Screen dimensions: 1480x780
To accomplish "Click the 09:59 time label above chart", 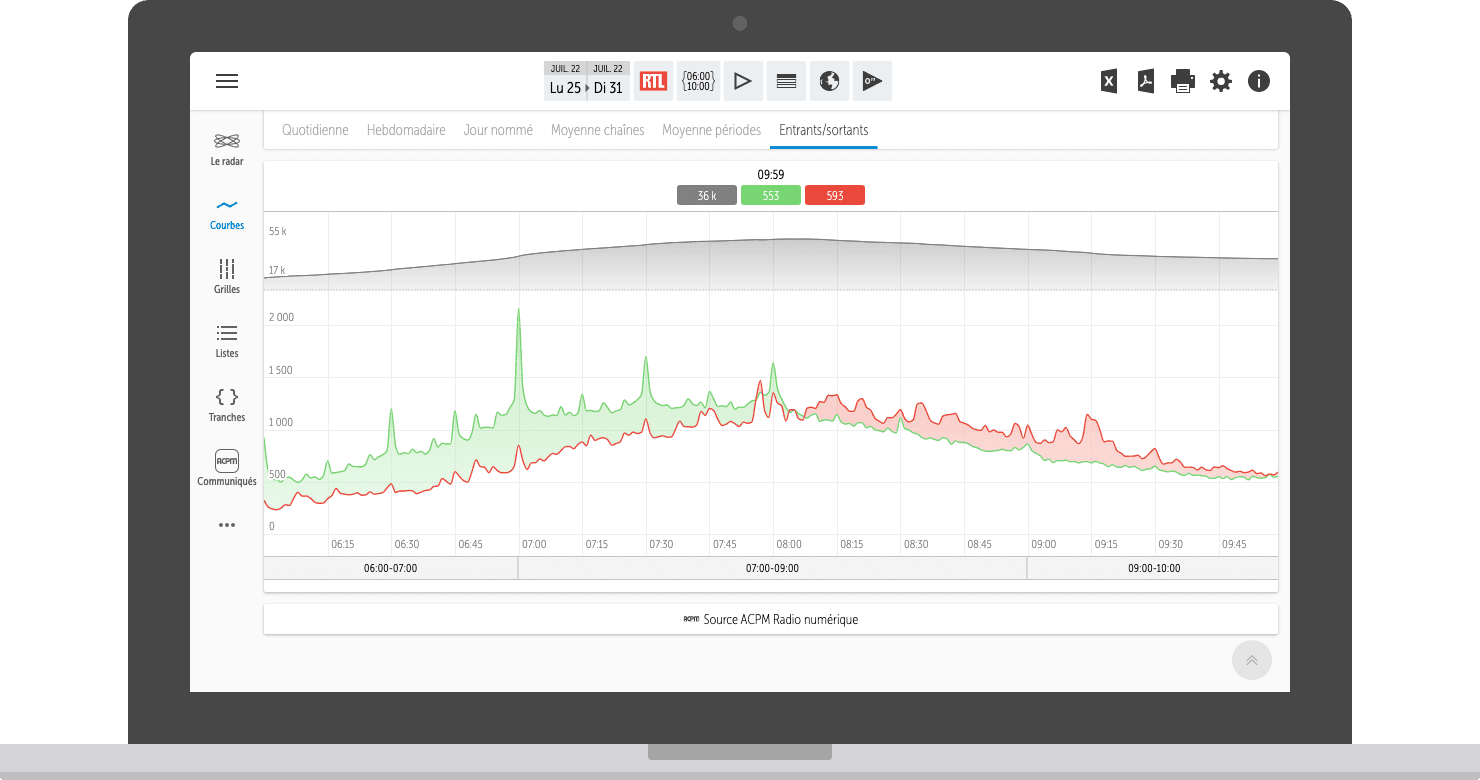I will click(771, 175).
